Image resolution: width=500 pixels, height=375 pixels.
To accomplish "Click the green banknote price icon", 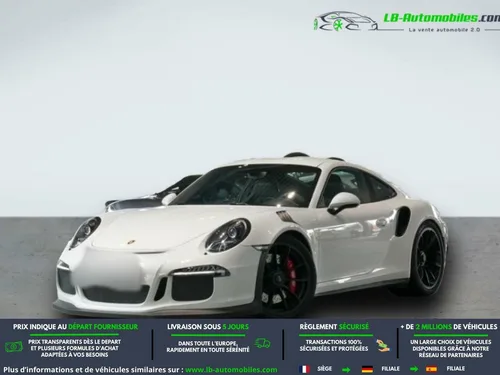I will point(14,347).
